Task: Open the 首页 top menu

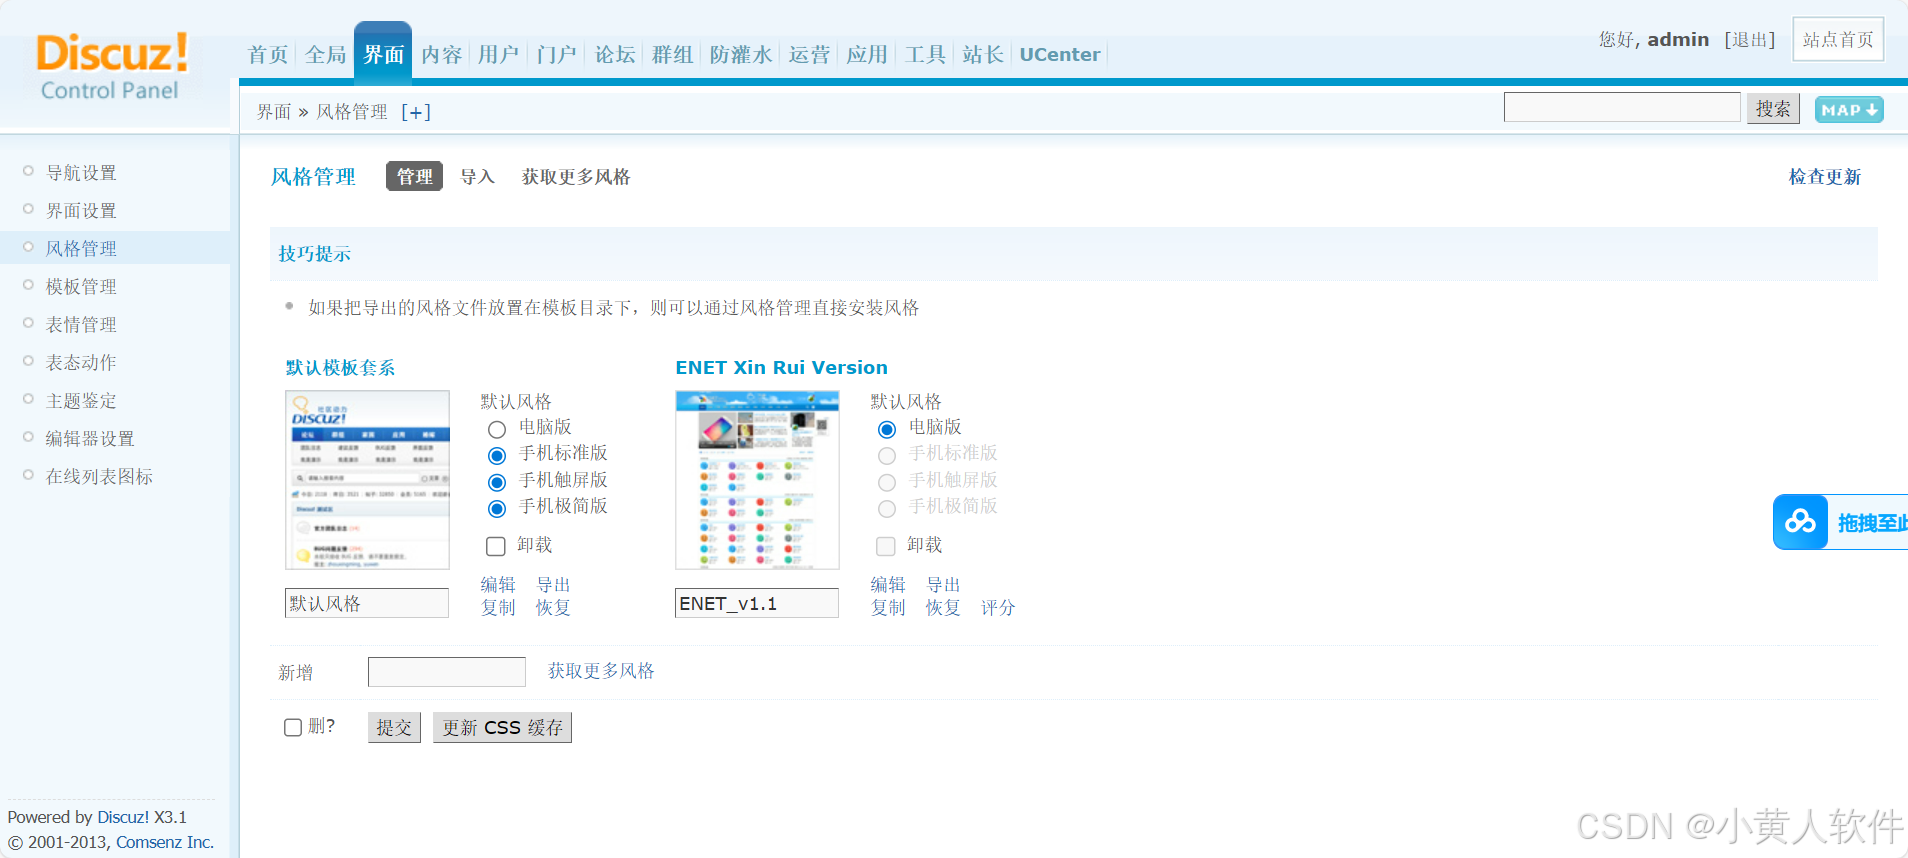Action: 268,54
